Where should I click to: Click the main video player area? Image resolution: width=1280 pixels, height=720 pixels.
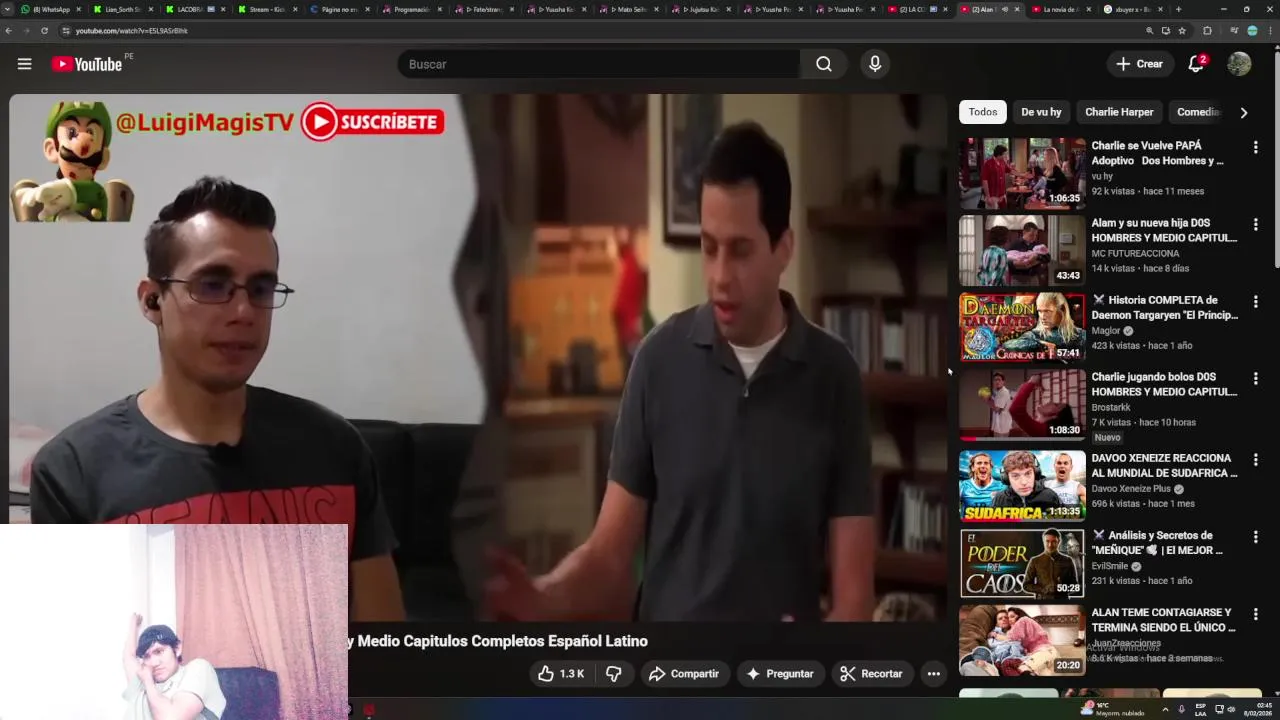(x=478, y=357)
